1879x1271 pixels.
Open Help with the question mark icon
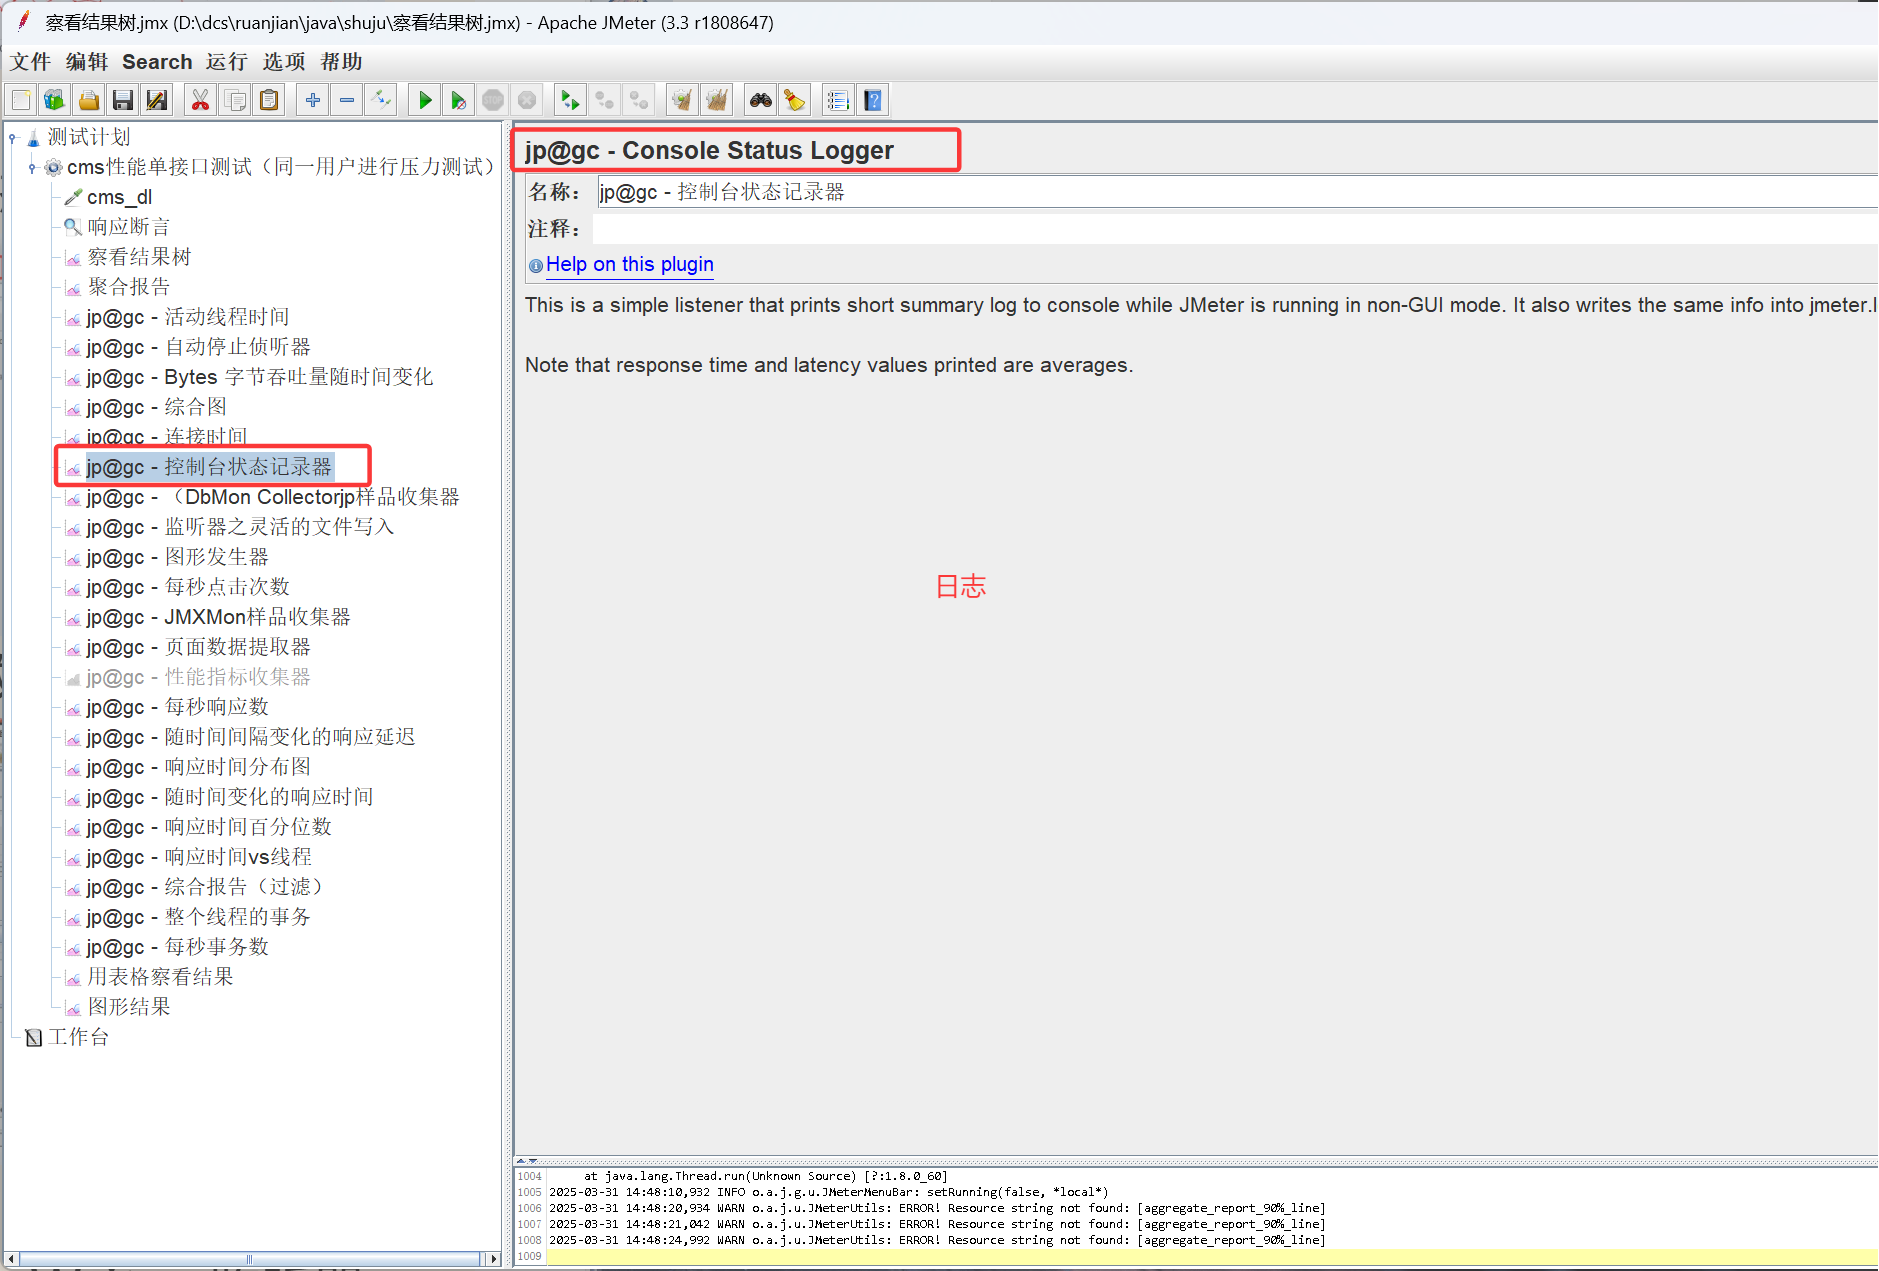[x=873, y=100]
